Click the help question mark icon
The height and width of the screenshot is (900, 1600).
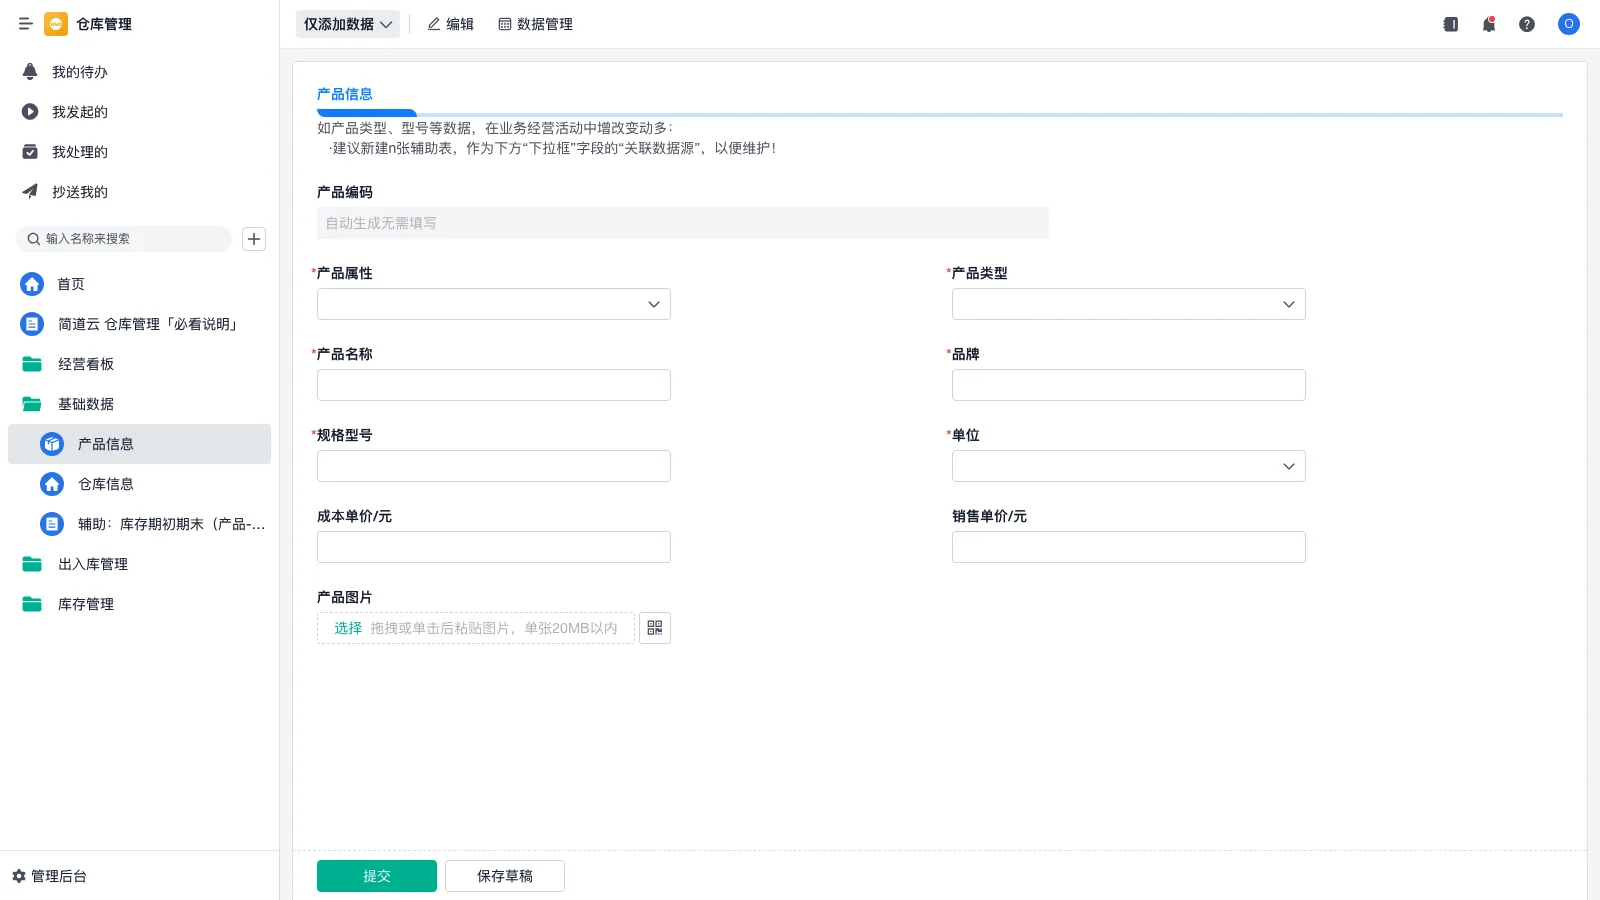coord(1527,24)
